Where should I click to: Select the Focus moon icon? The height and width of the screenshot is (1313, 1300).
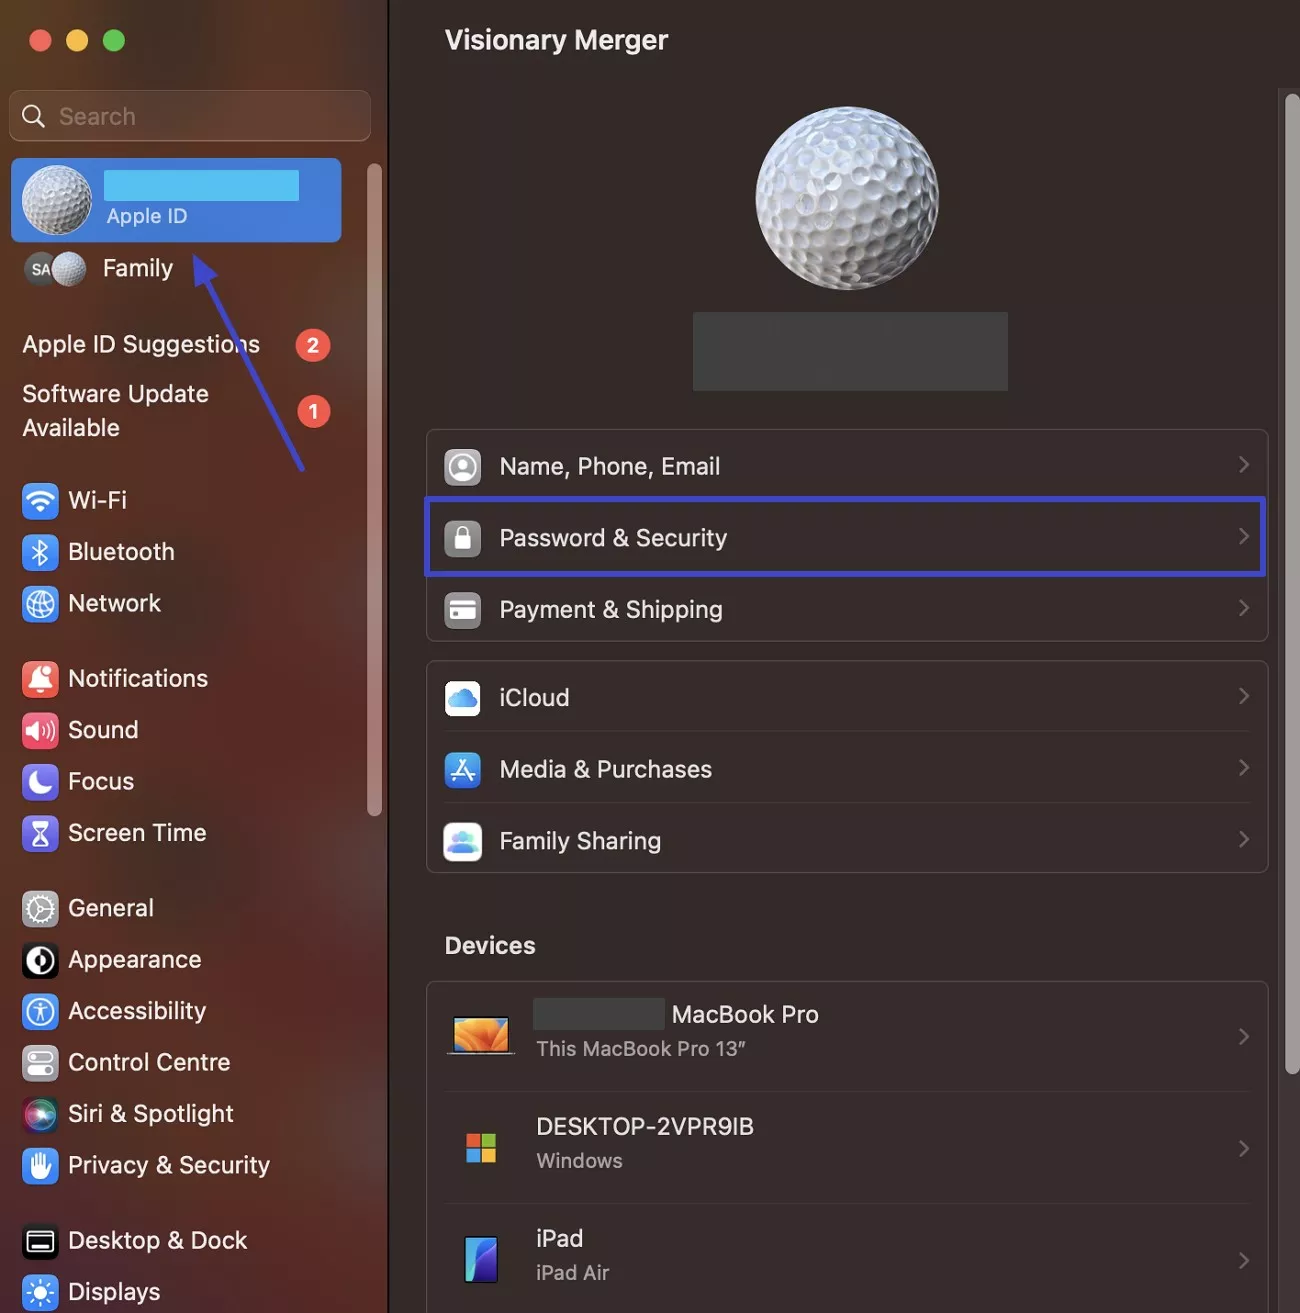(40, 781)
